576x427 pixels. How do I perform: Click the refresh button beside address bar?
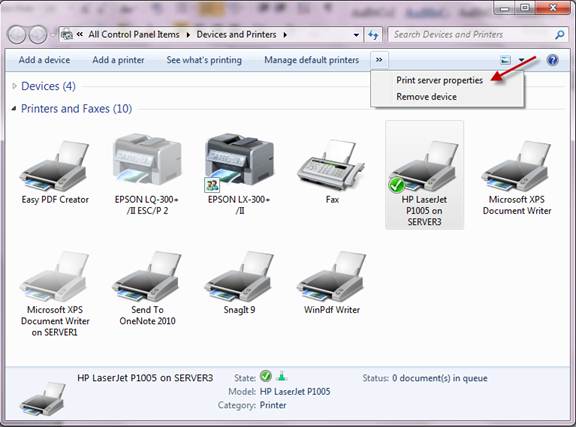373,35
